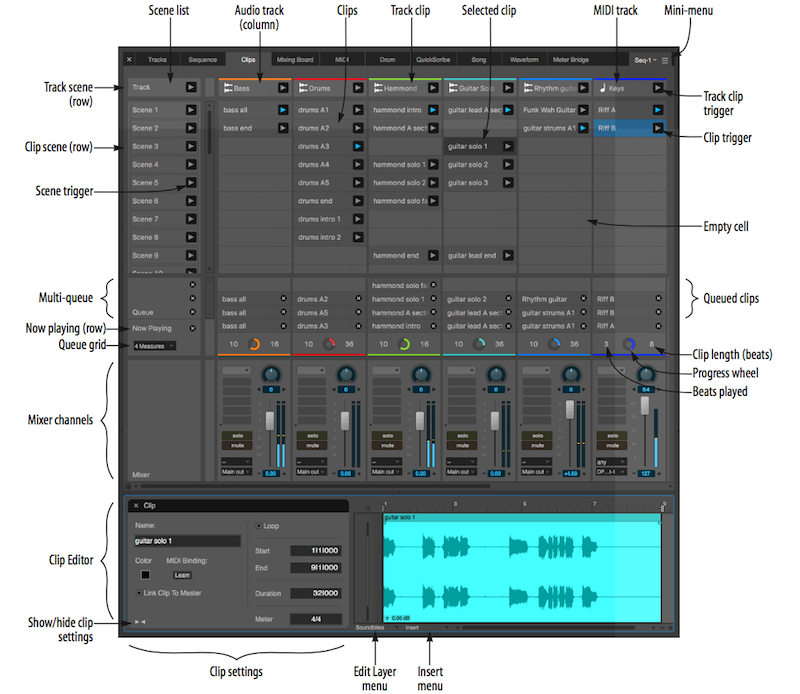
Task: Play the 'guitar lead end' clip trigger
Action: [508, 255]
